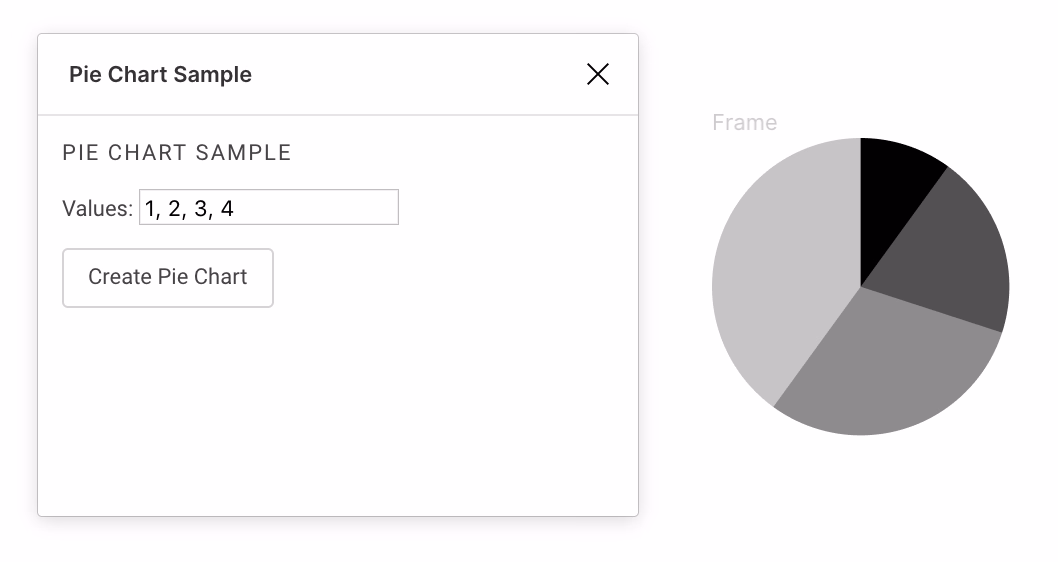Click the Values: label text
The width and height of the screenshot is (1058, 562).
(97, 208)
